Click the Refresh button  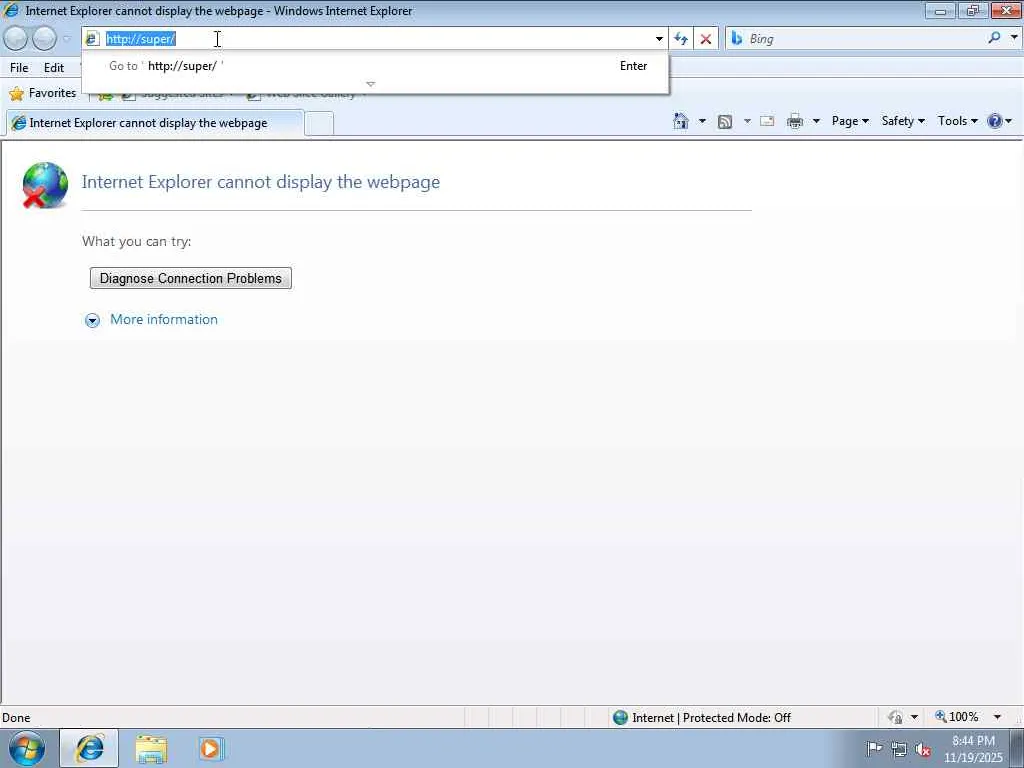(680, 39)
